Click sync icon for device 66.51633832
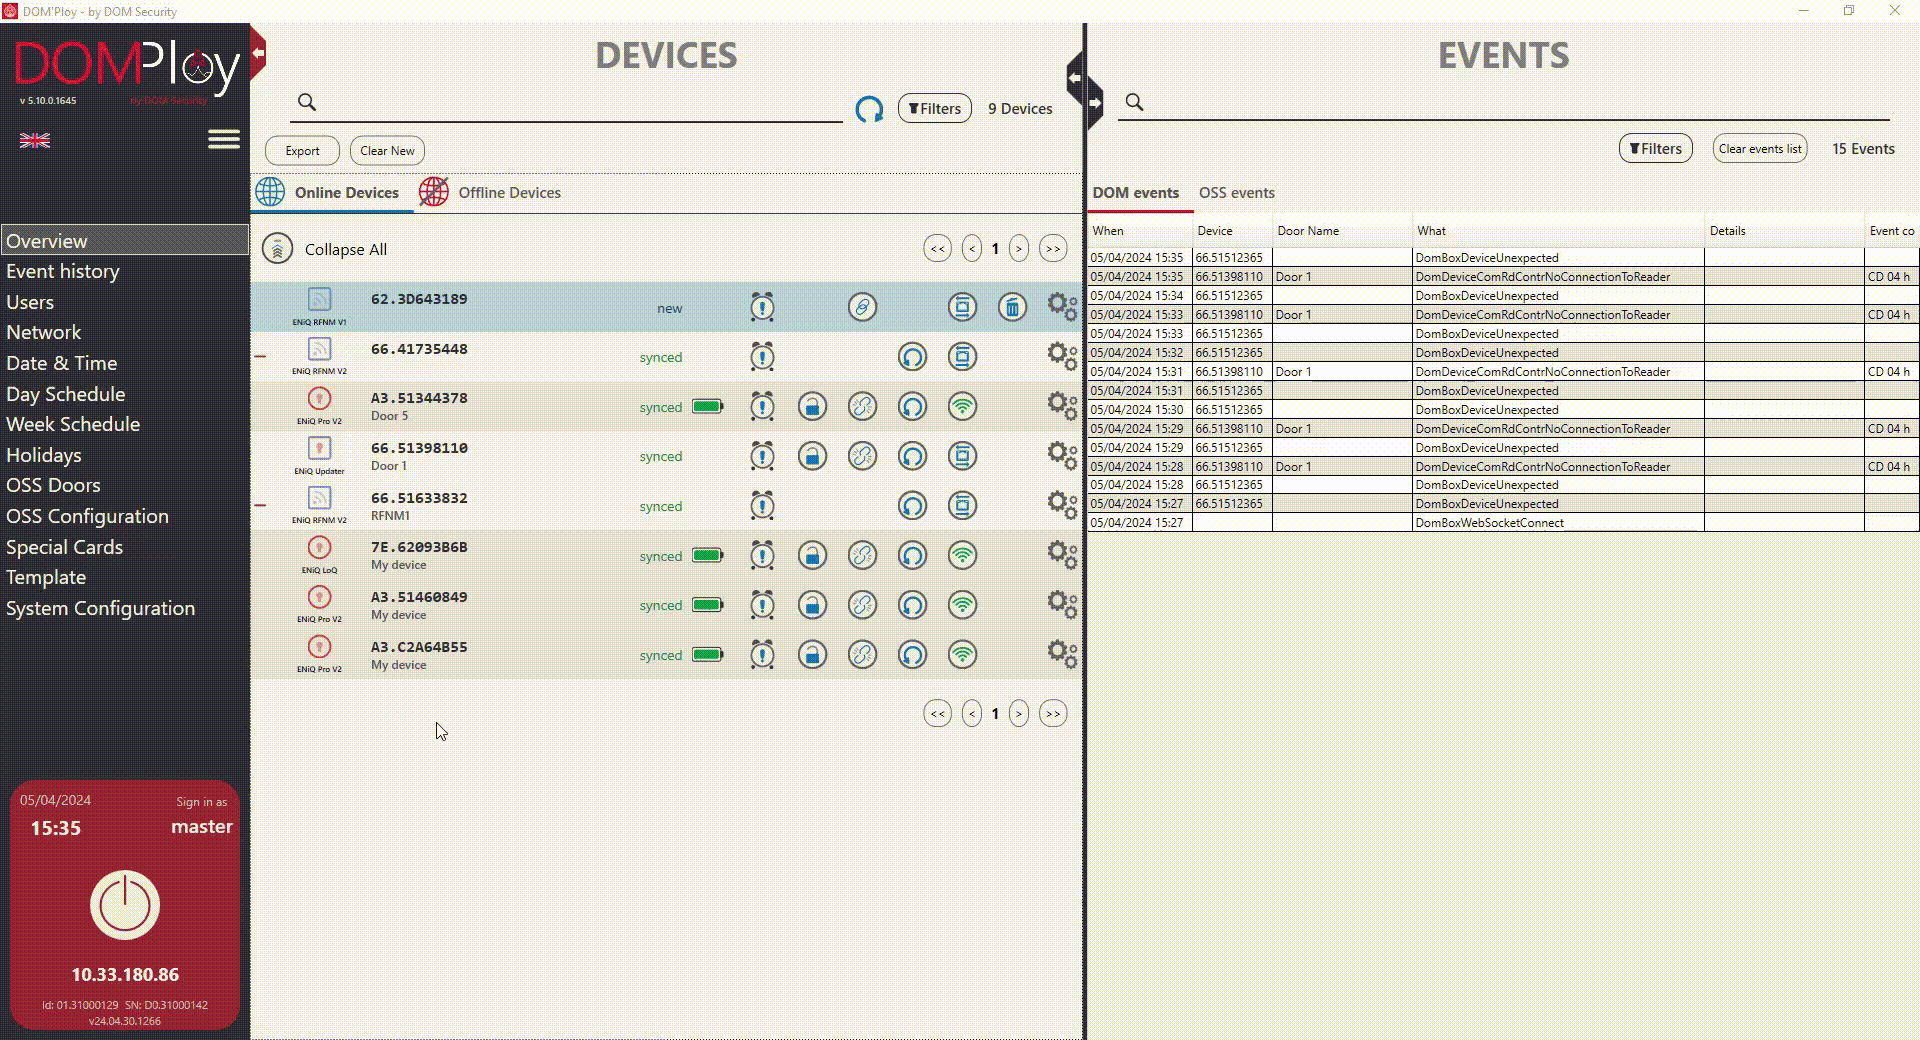The height and width of the screenshot is (1040, 1920). tap(912, 506)
